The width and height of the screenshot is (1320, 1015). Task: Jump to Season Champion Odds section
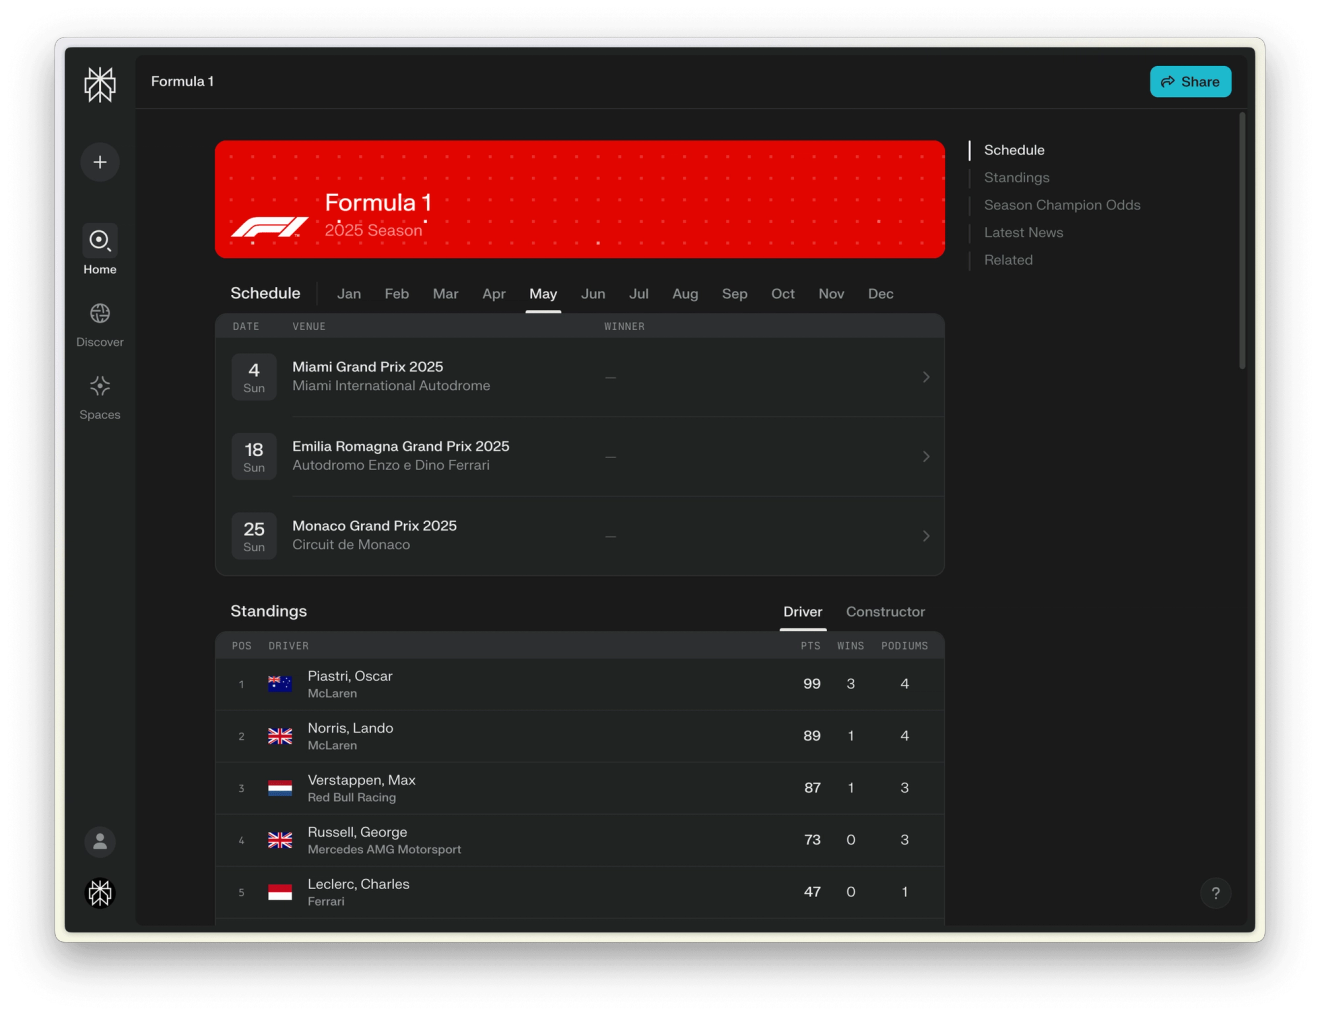click(x=1062, y=205)
